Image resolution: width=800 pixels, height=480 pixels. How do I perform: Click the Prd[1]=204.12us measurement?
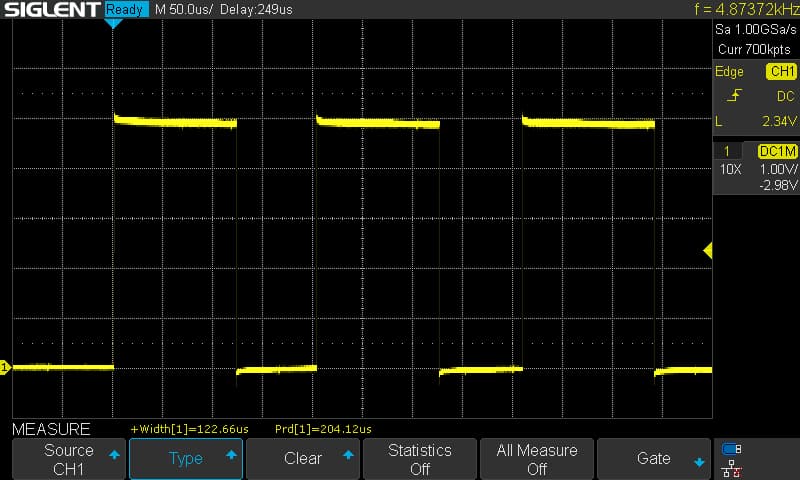click(323, 429)
